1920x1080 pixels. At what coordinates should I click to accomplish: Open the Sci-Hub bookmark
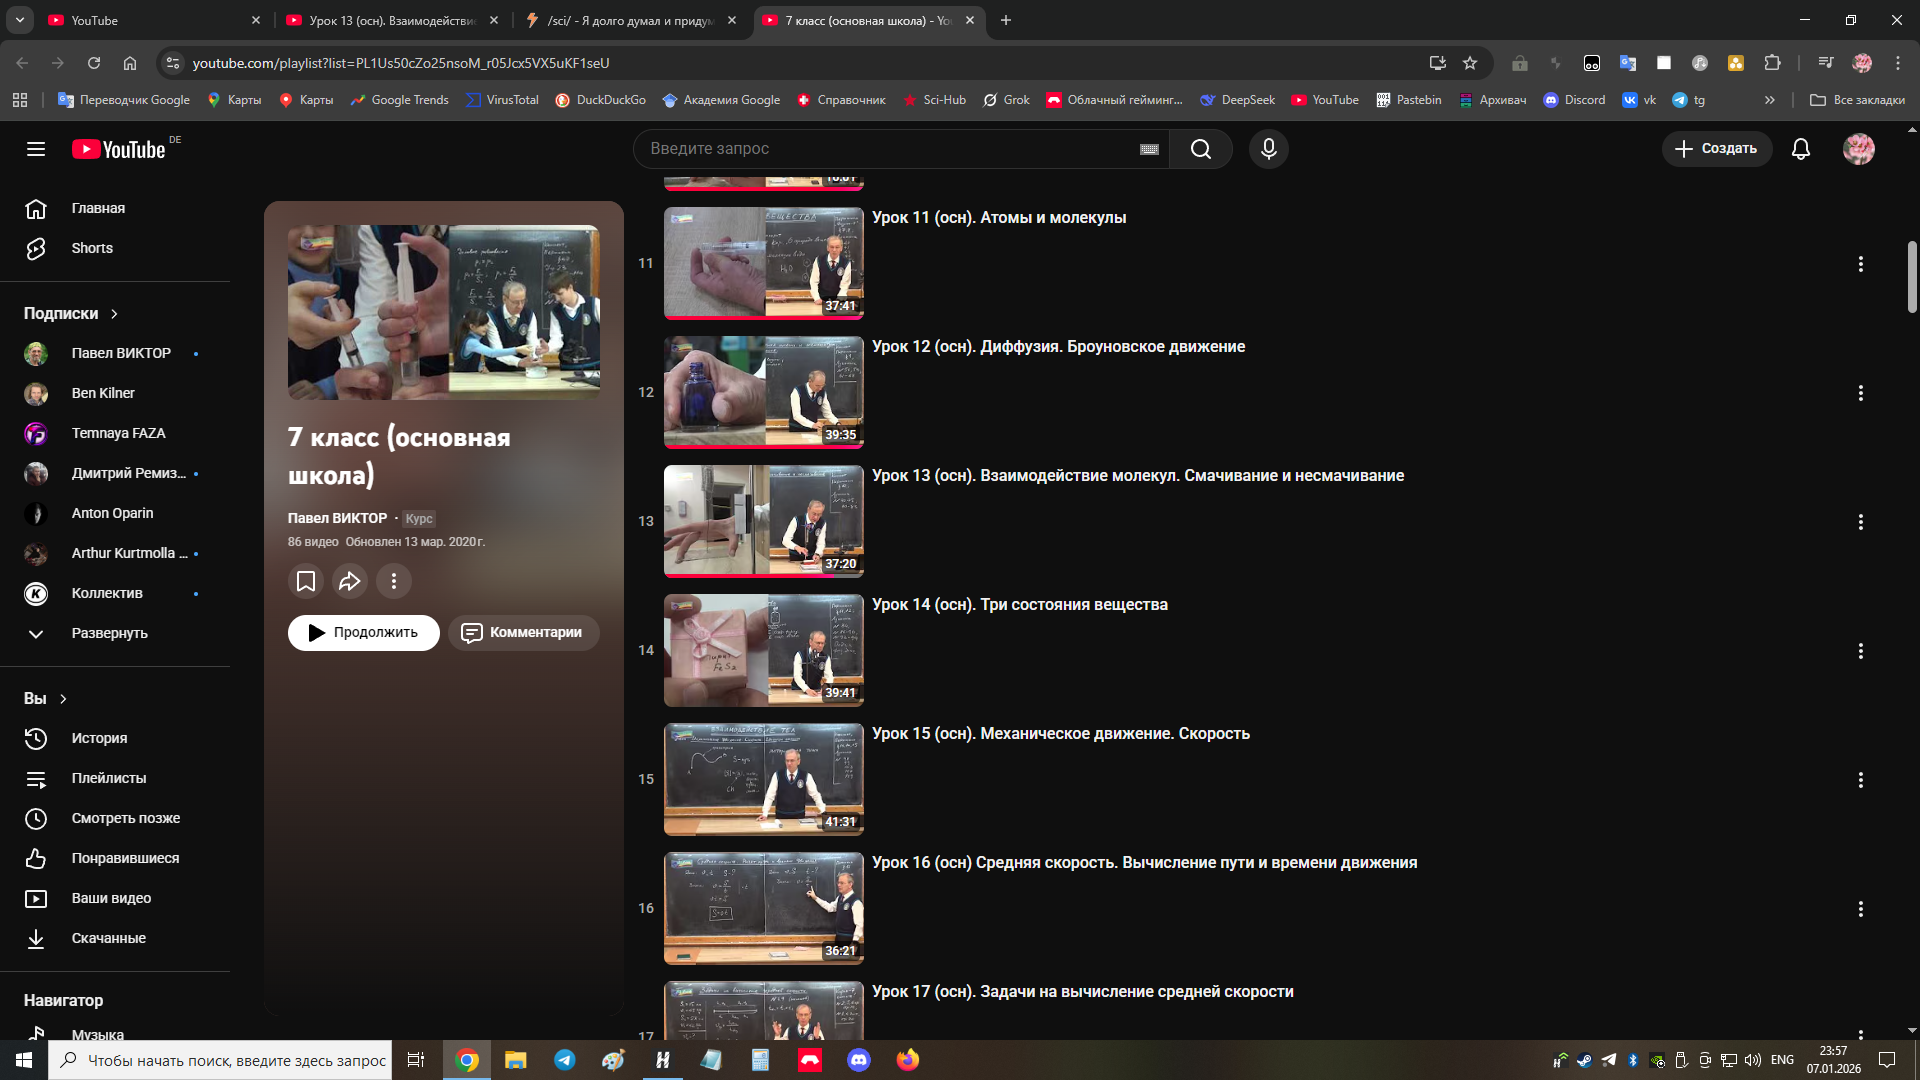tap(934, 100)
